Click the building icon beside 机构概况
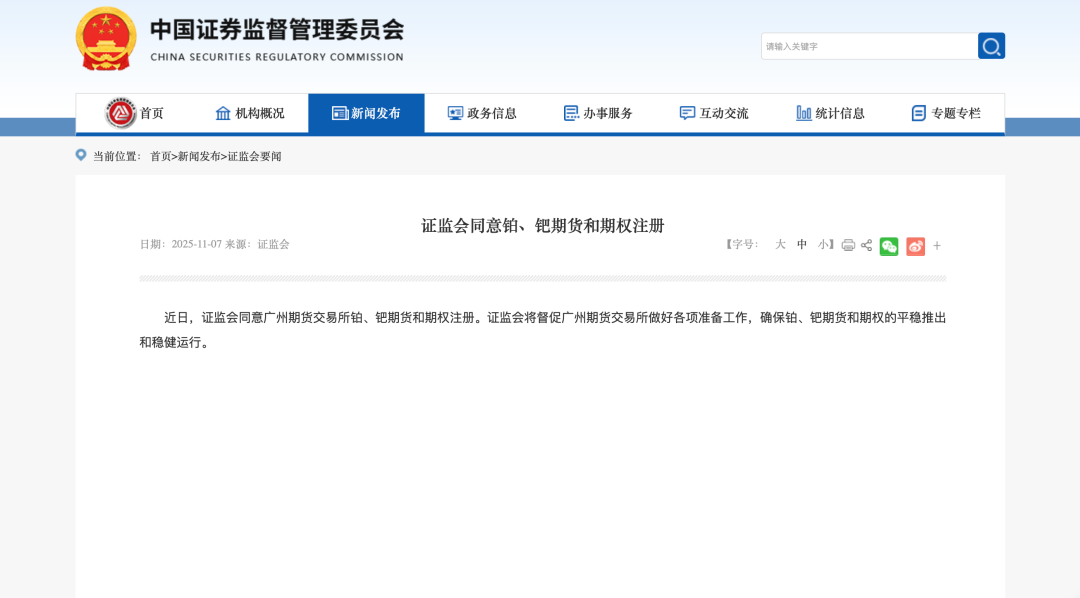 coord(222,112)
